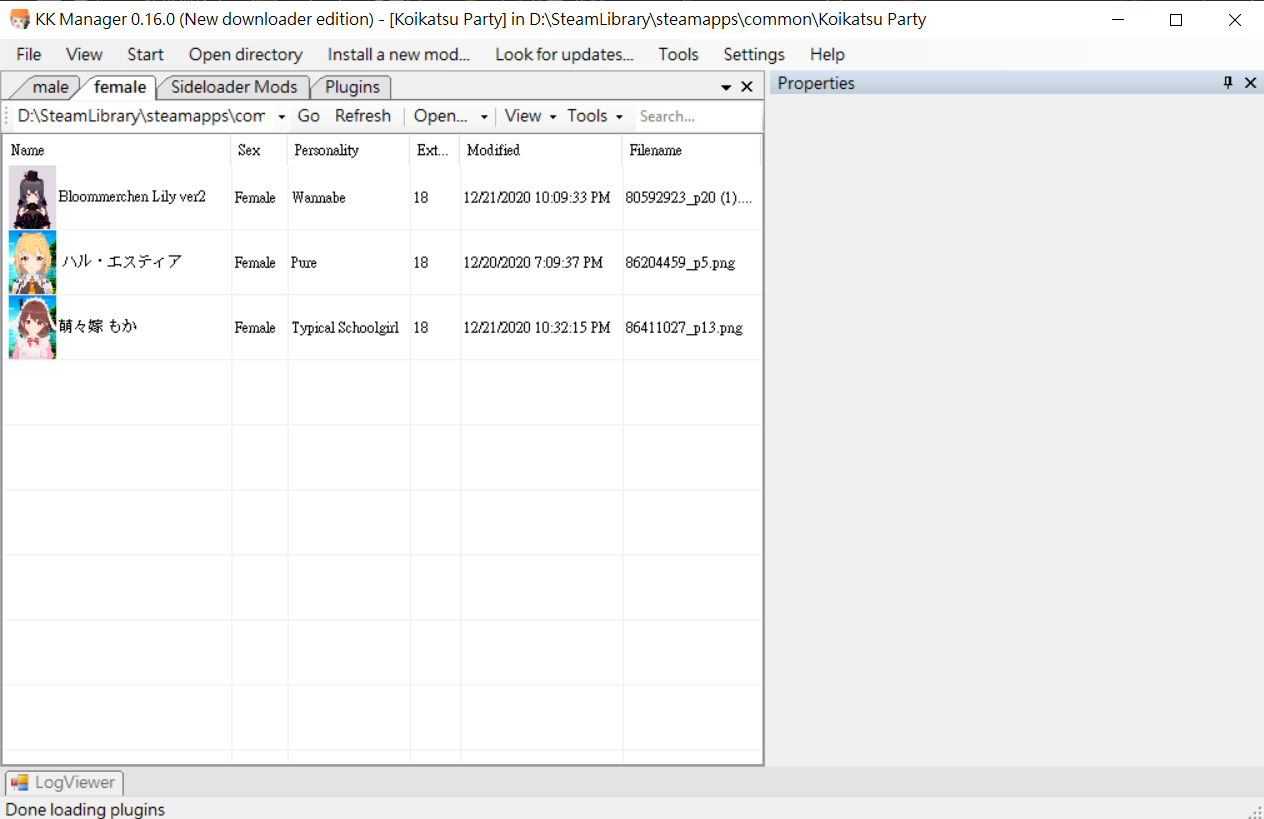Image resolution: width=1264 pixels, height=819 pixels.
Task: Expand the toolbar Tools dropdown
Action: (x=595, y=116)
